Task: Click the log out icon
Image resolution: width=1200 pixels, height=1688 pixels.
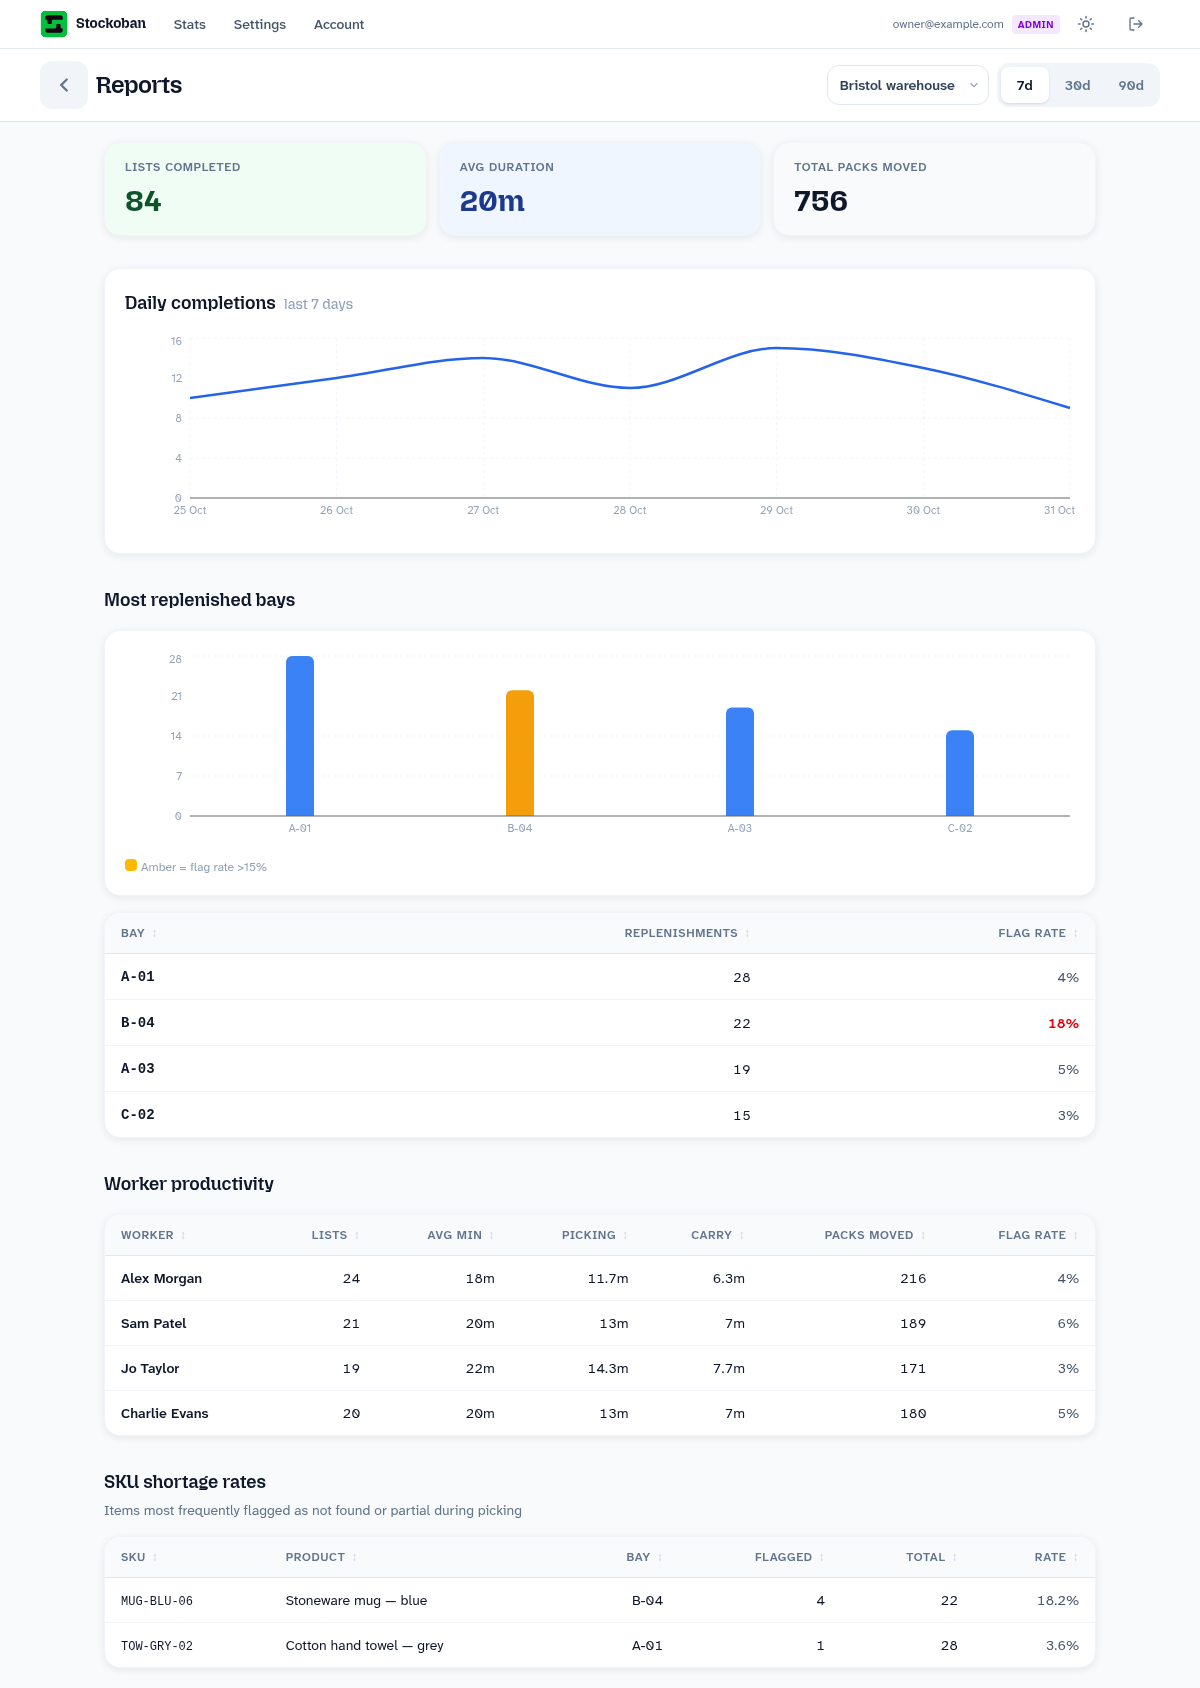Action: coord(1136,24)
